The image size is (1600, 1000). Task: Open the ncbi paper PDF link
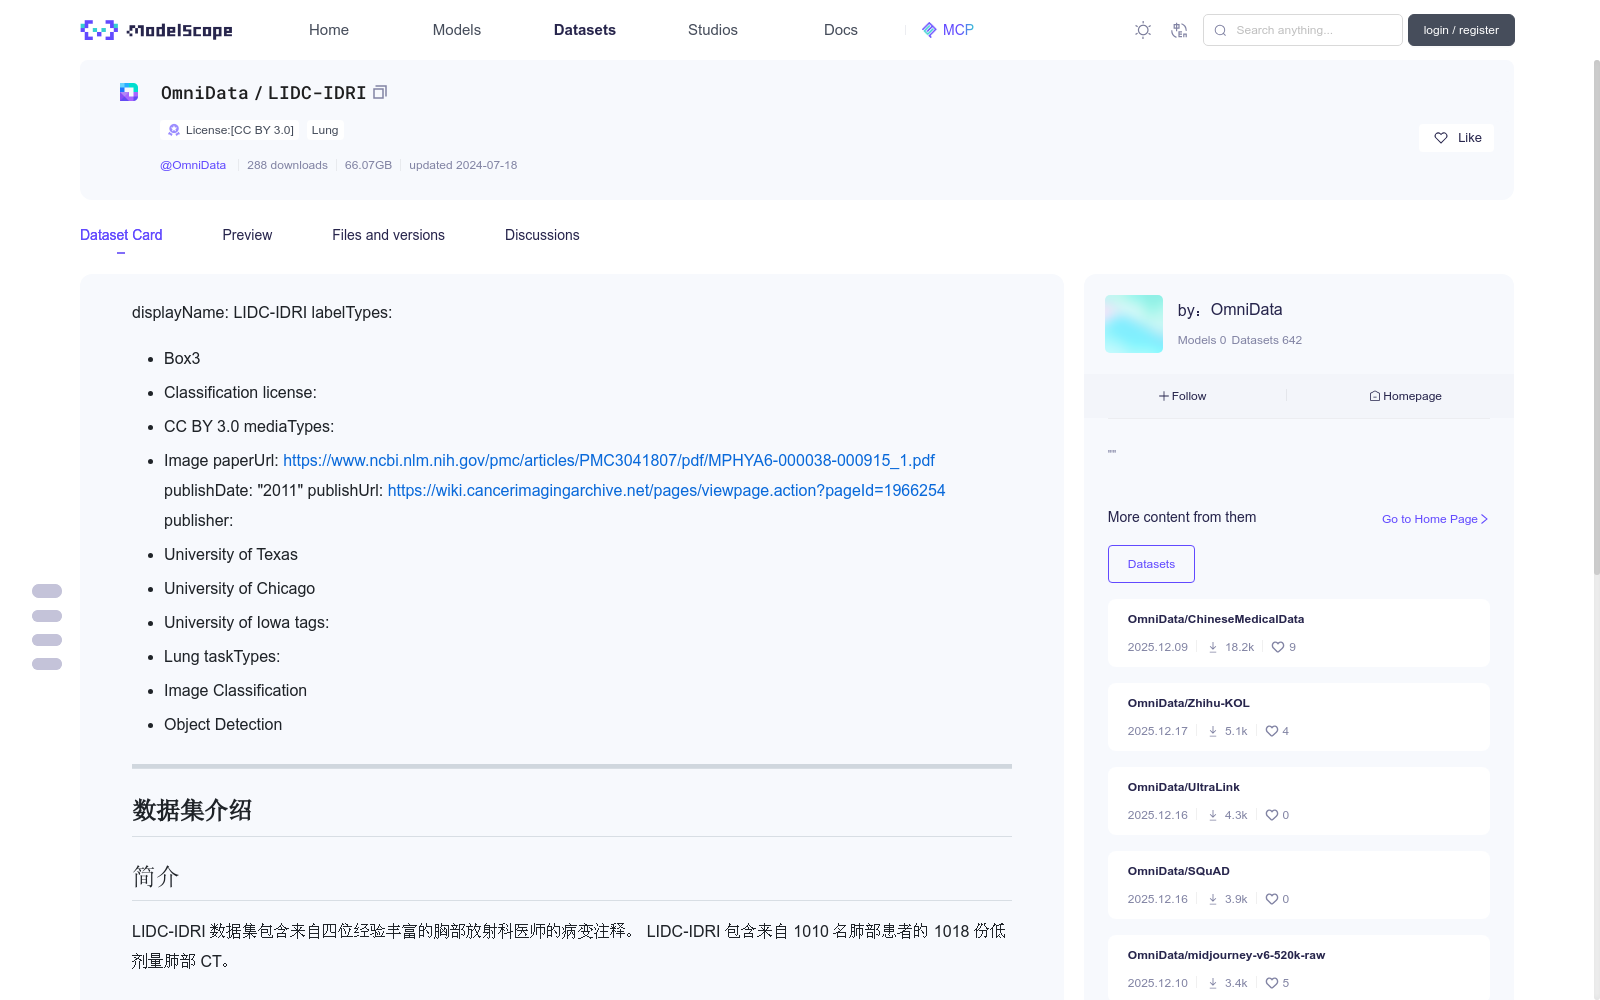pos(609,460)
